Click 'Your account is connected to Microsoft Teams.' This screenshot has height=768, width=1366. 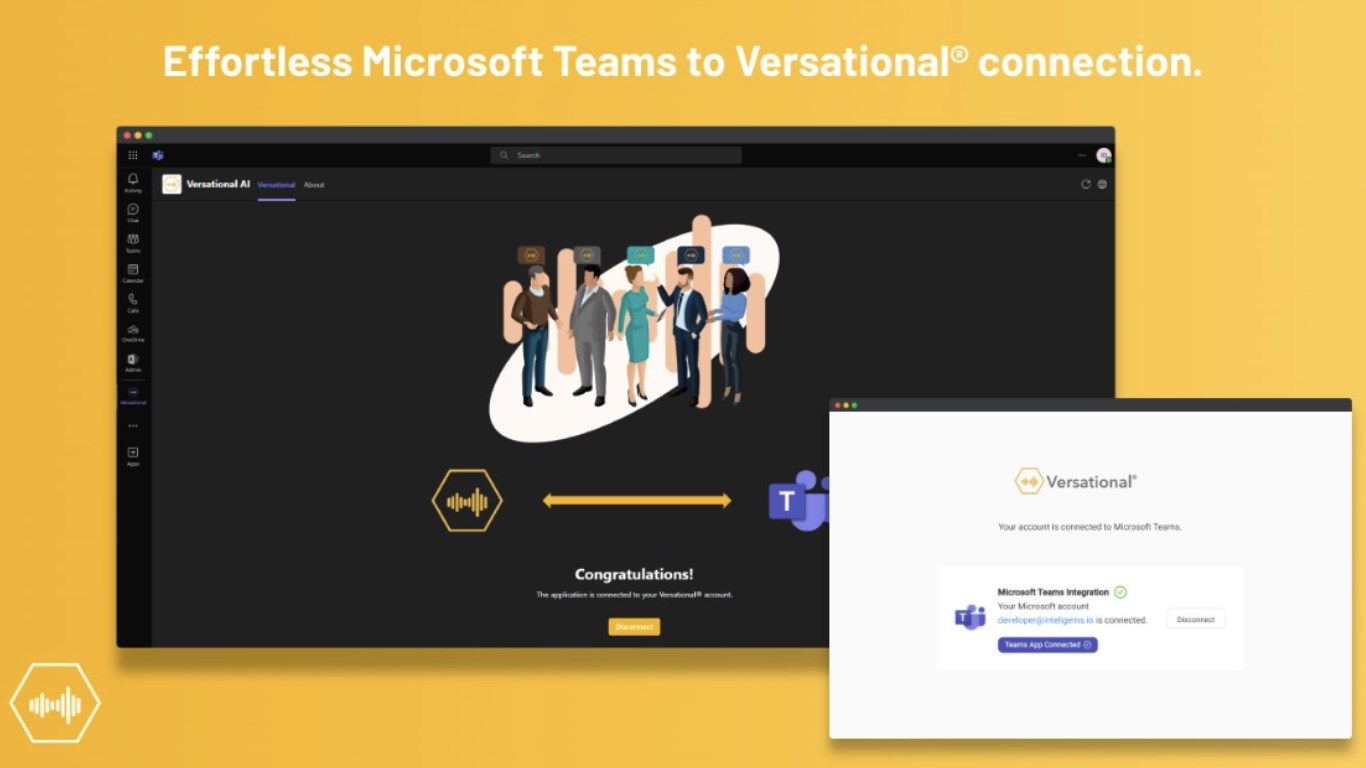point(1089,526)
